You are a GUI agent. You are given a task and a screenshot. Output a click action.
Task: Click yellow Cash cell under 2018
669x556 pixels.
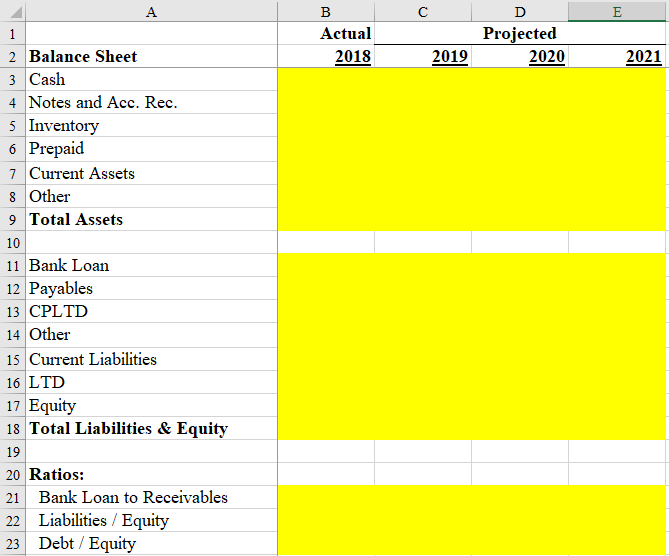(x=326, y=79)
